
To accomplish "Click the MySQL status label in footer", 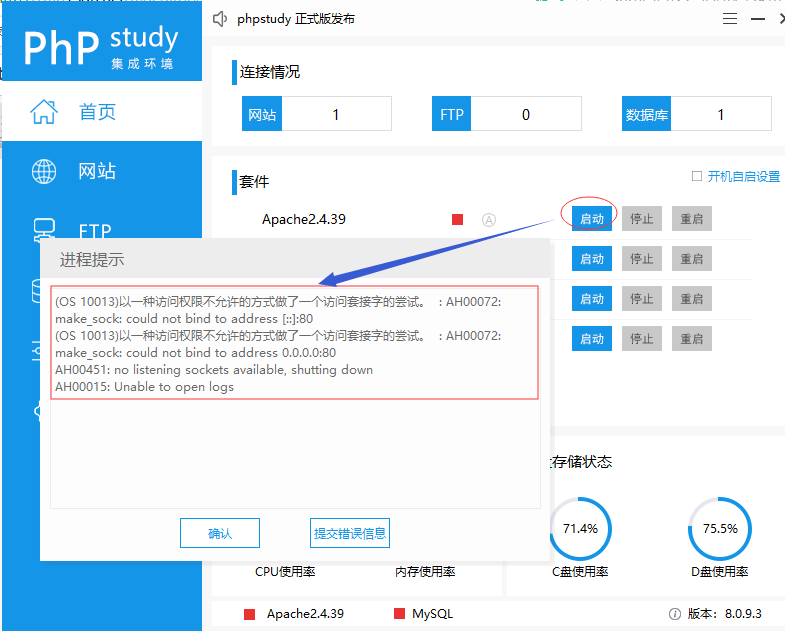I will 433,614.
